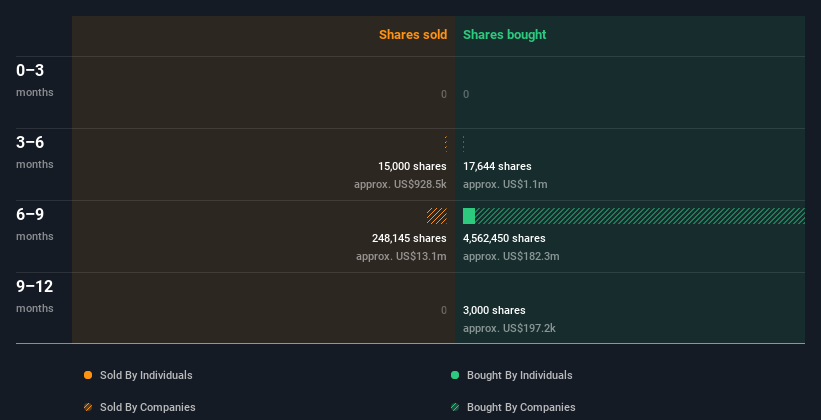Viewport: 821px width, 420px height.
Task: Click the hatched green companies bar in 6–9 months
Action: point(640,216)
